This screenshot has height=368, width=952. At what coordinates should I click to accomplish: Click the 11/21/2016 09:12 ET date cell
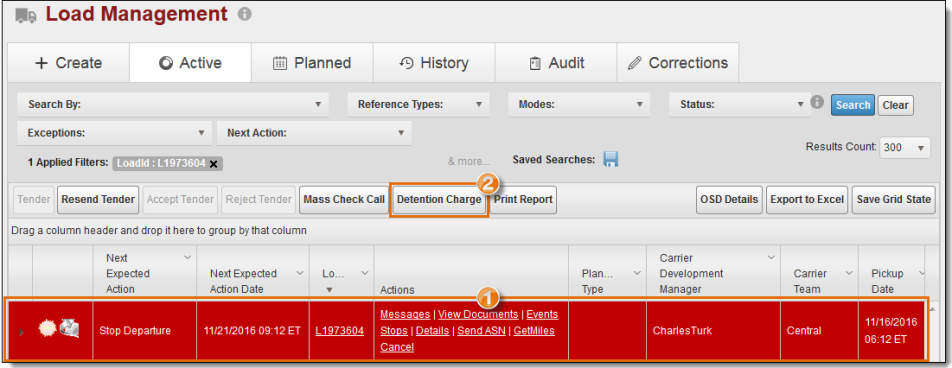click(x=253, y=331)
